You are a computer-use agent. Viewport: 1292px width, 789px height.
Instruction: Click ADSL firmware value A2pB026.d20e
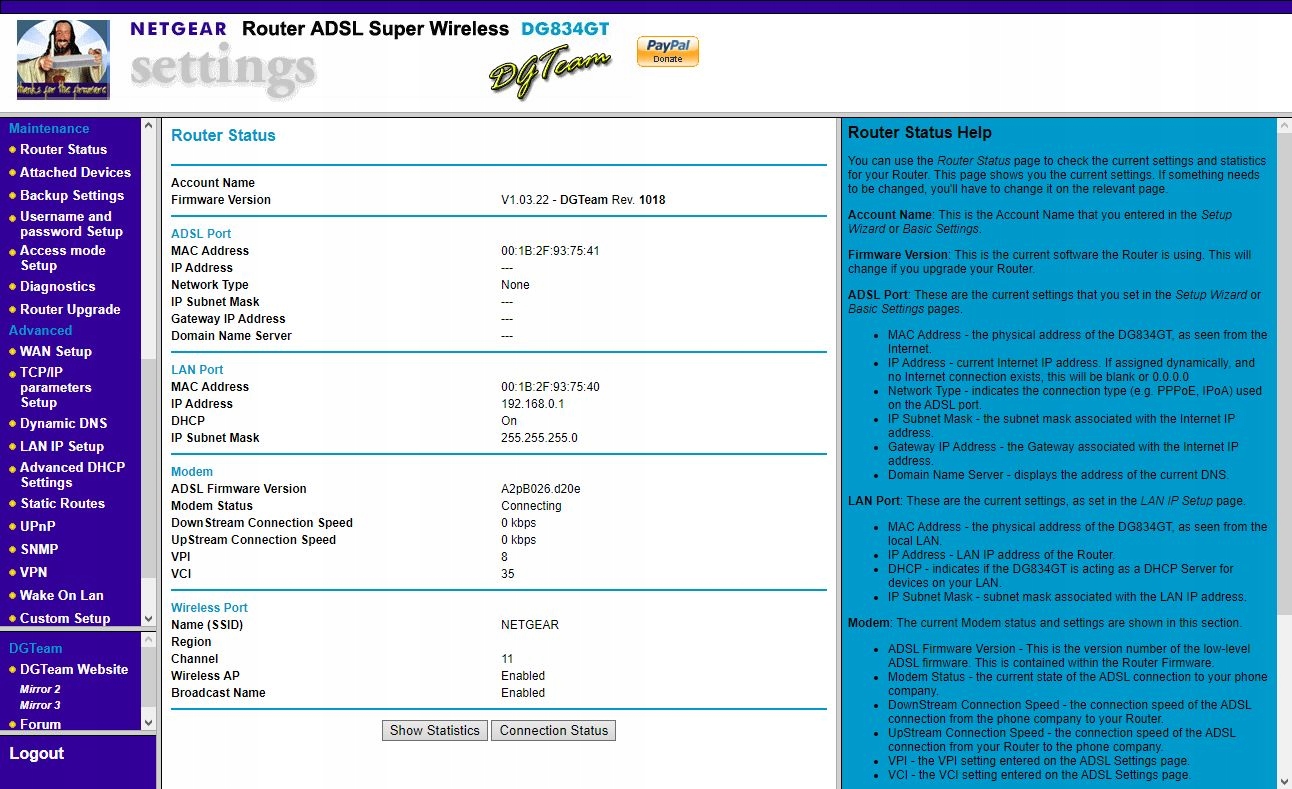(541, 489)
